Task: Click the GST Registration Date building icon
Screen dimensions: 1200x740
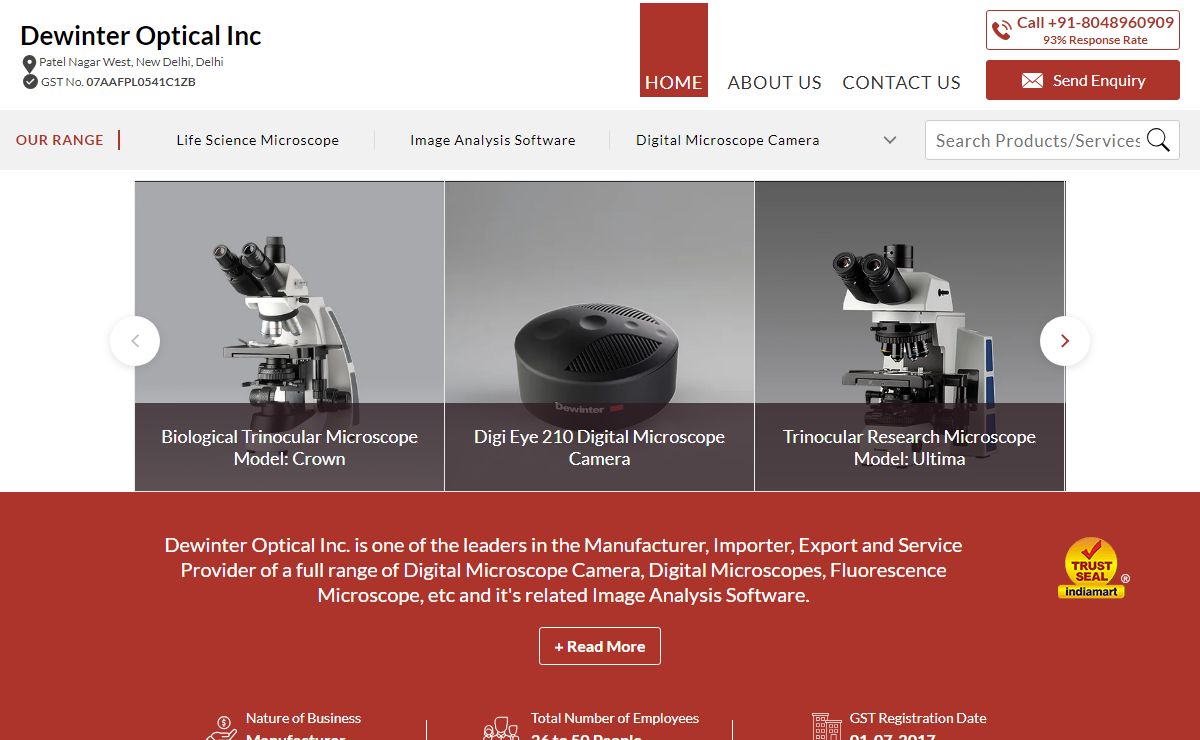Action: (x=826, y=727)
